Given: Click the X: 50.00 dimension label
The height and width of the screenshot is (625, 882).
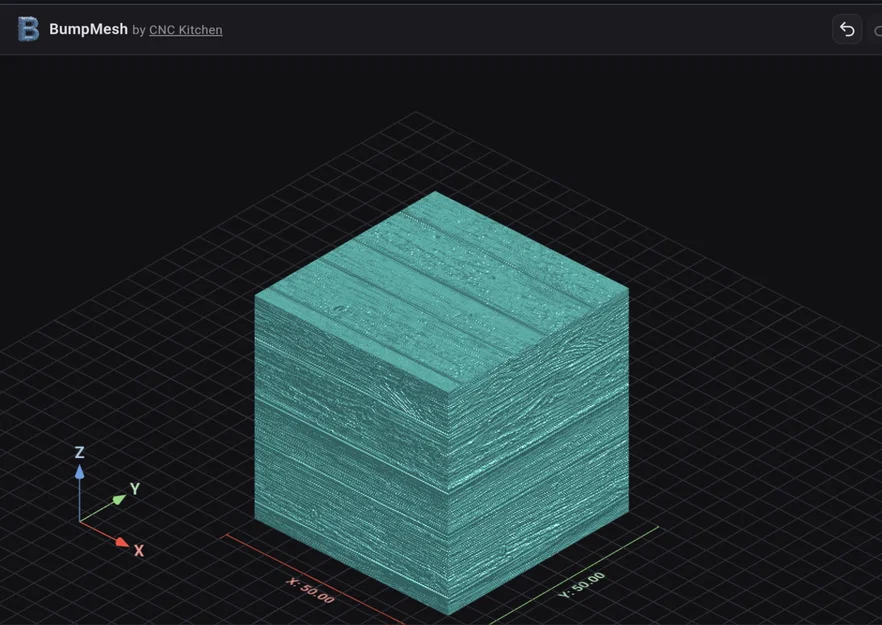Looking at the screenshot, I should [310, 591].
